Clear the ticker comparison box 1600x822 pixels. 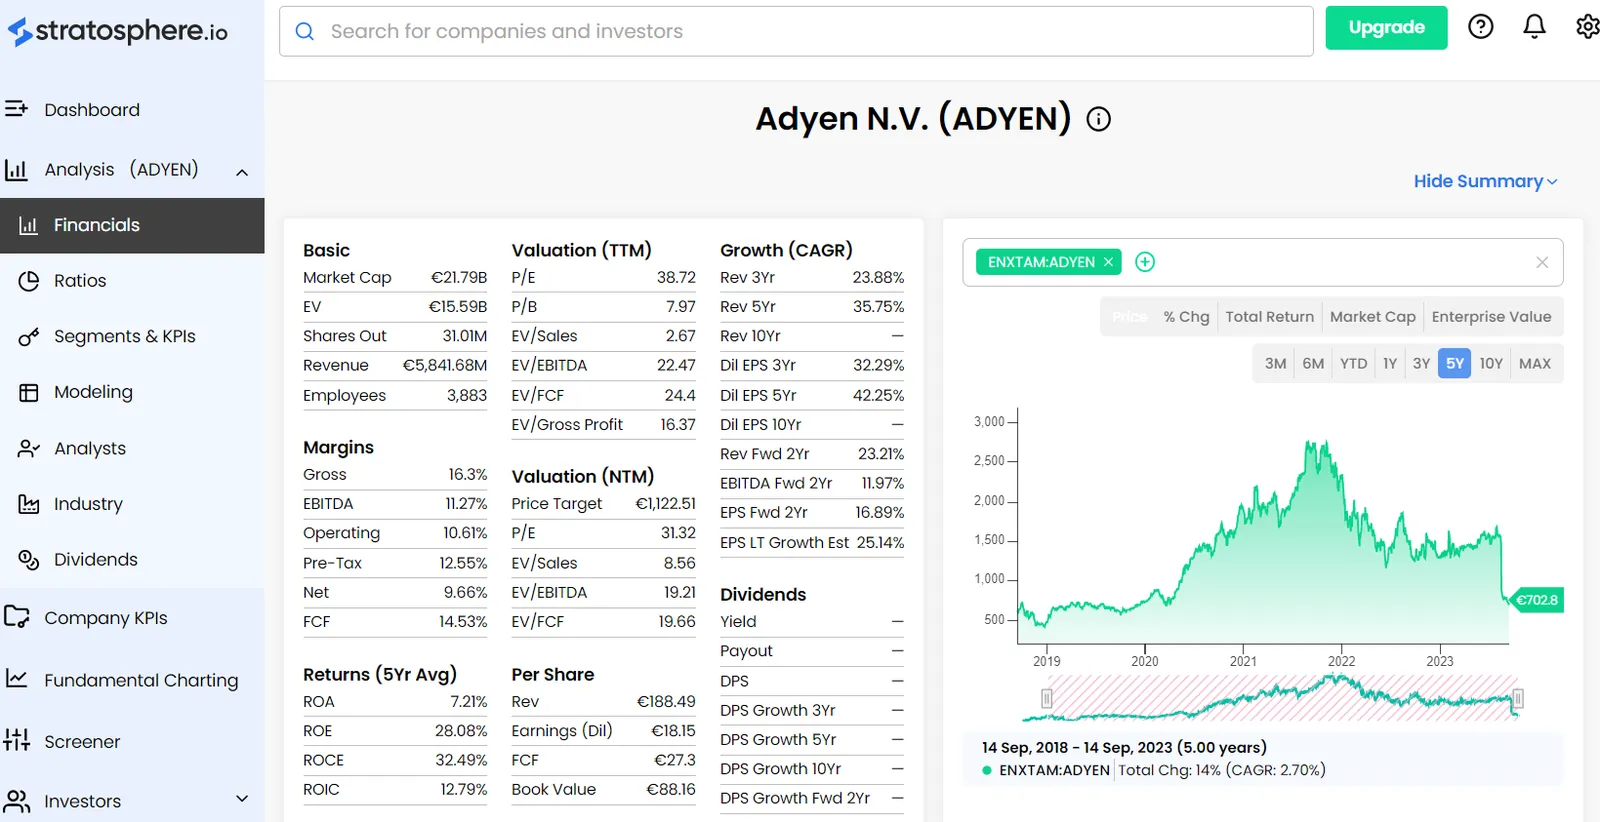[x=1542, y=262]
